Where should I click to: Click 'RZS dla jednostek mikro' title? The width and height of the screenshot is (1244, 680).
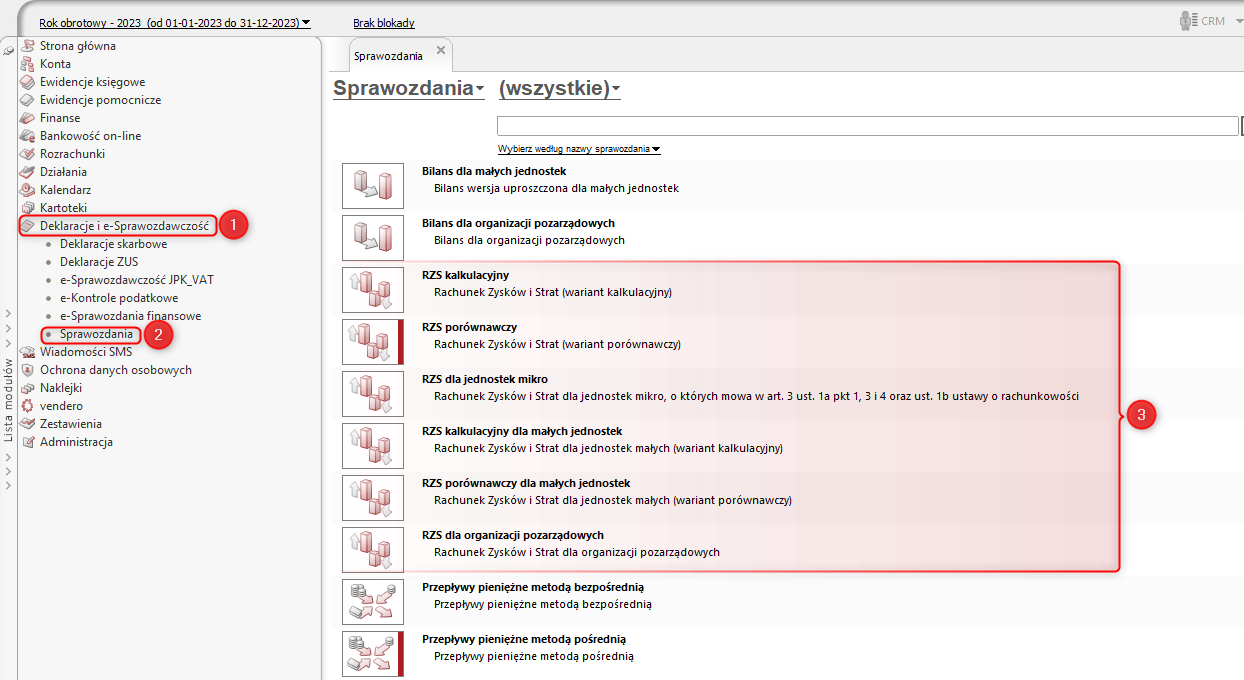485,379
